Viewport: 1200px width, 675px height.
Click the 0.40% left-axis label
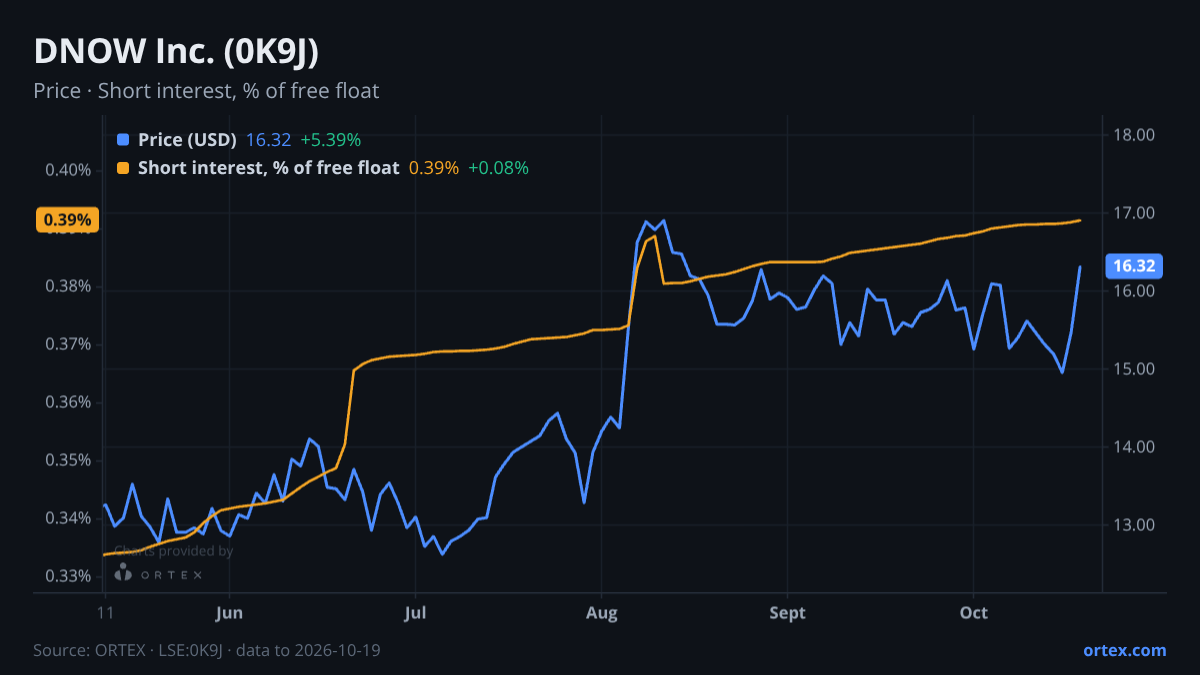69,170
